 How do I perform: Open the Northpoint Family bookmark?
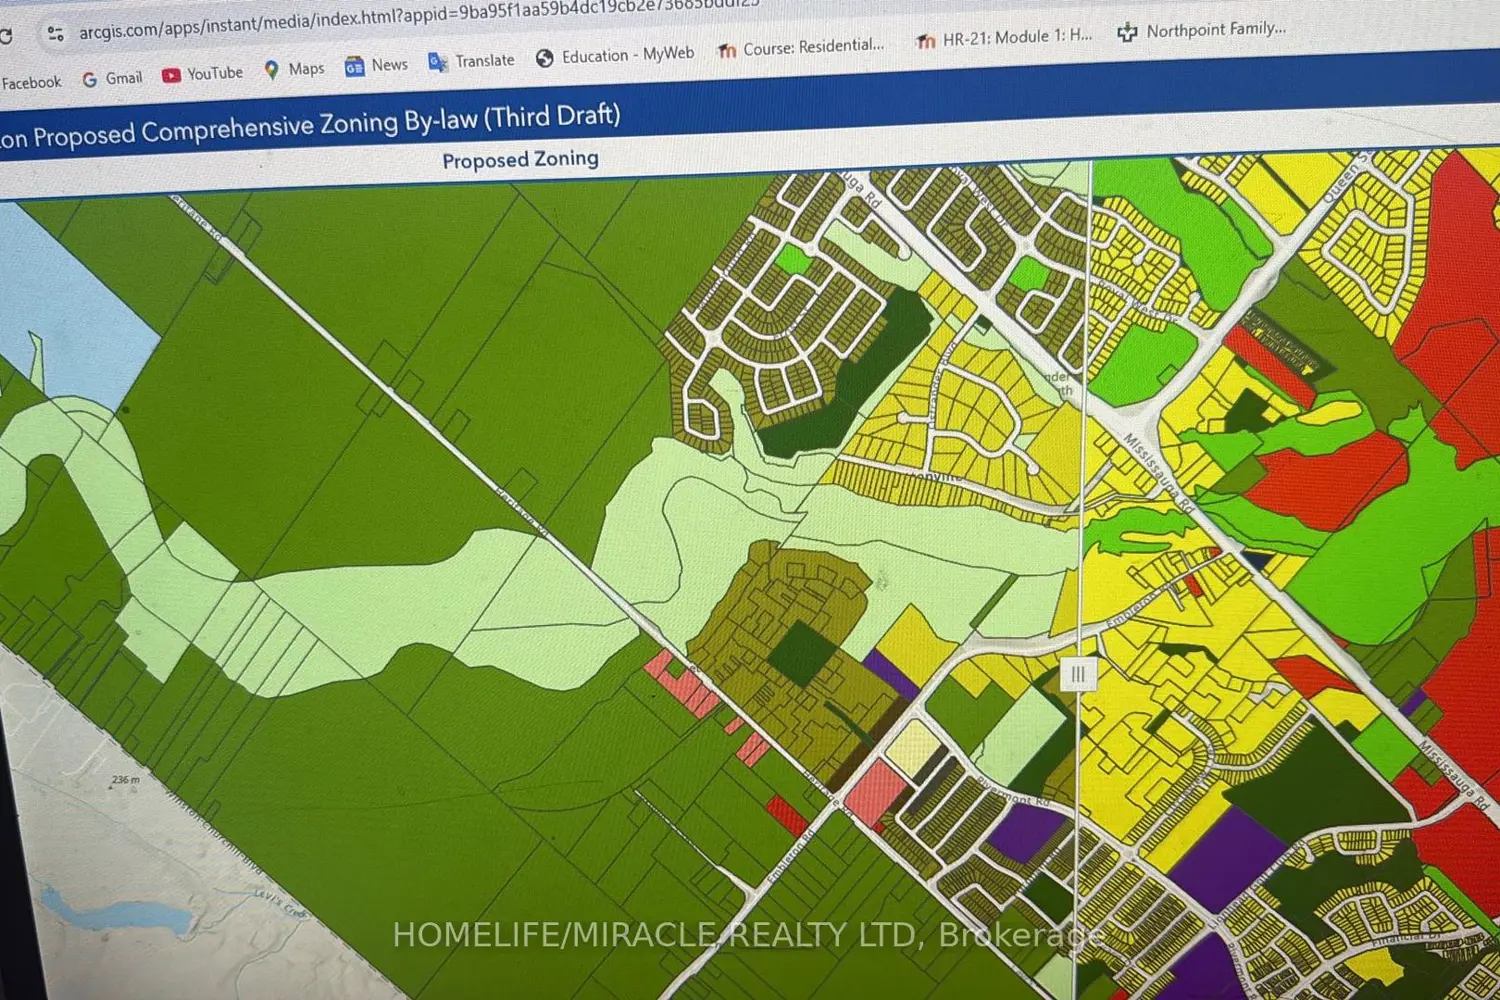pos(1202,30)
